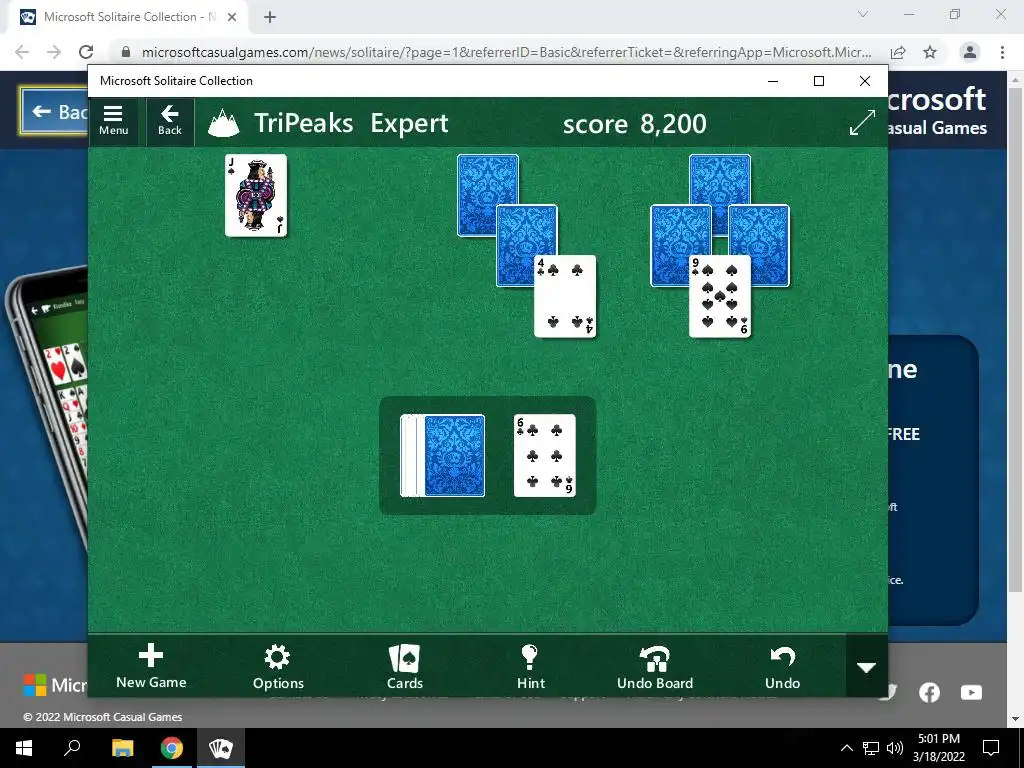
Task: Open the tab search dropdown chevron
Action: click(863, 14)
